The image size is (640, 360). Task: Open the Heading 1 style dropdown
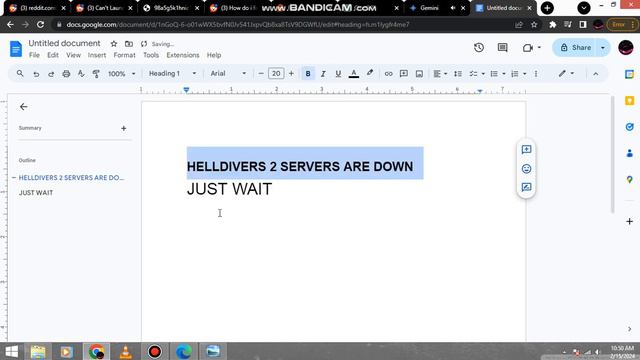(172, 73)
